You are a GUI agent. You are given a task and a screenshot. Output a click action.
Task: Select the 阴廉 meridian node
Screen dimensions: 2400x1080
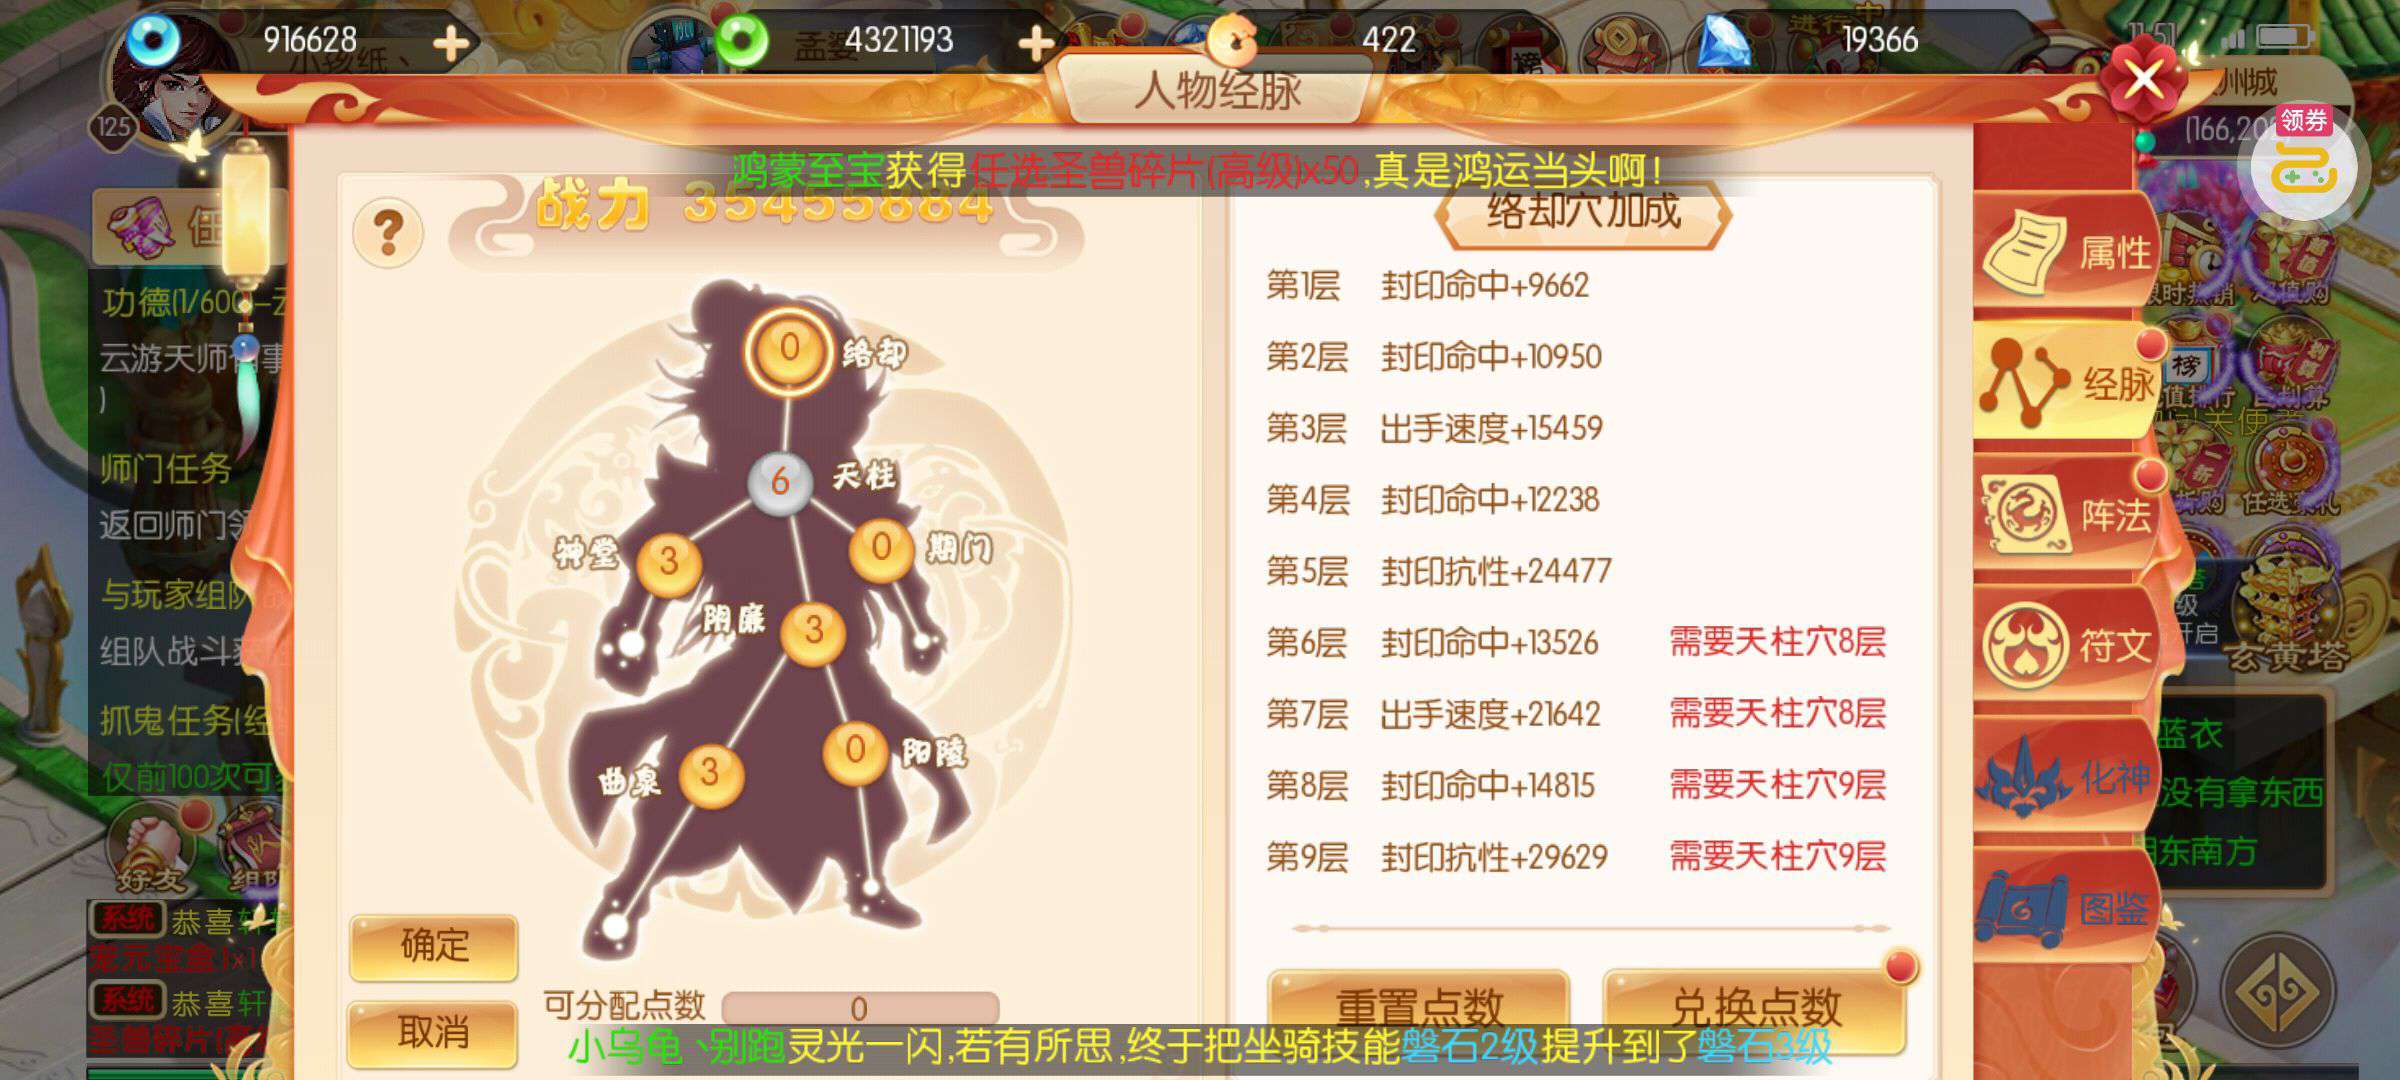pos(813,630)
